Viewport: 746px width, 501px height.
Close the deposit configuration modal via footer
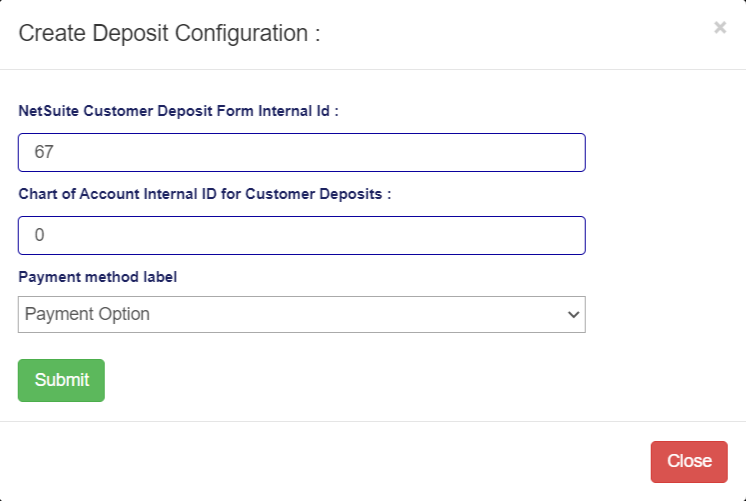coord(689,461)
